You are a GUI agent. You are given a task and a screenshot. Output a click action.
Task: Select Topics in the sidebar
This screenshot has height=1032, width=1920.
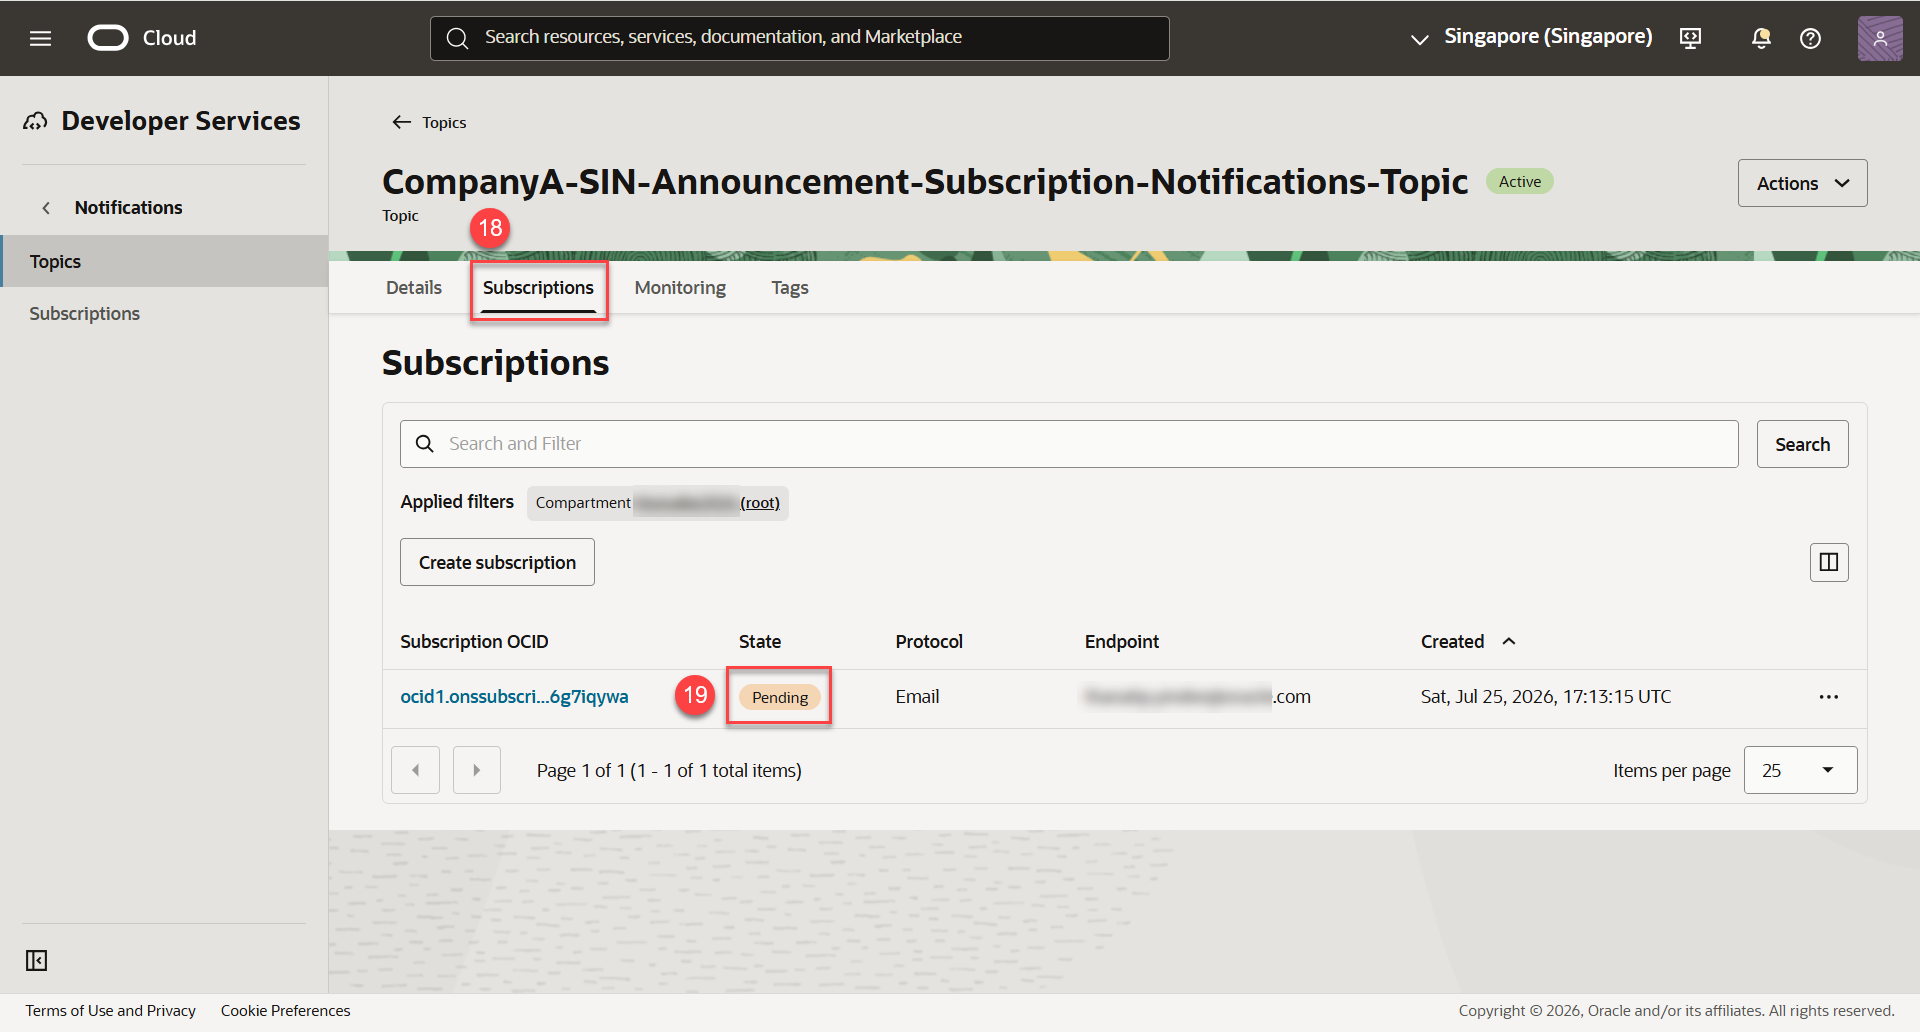(164, 261)
